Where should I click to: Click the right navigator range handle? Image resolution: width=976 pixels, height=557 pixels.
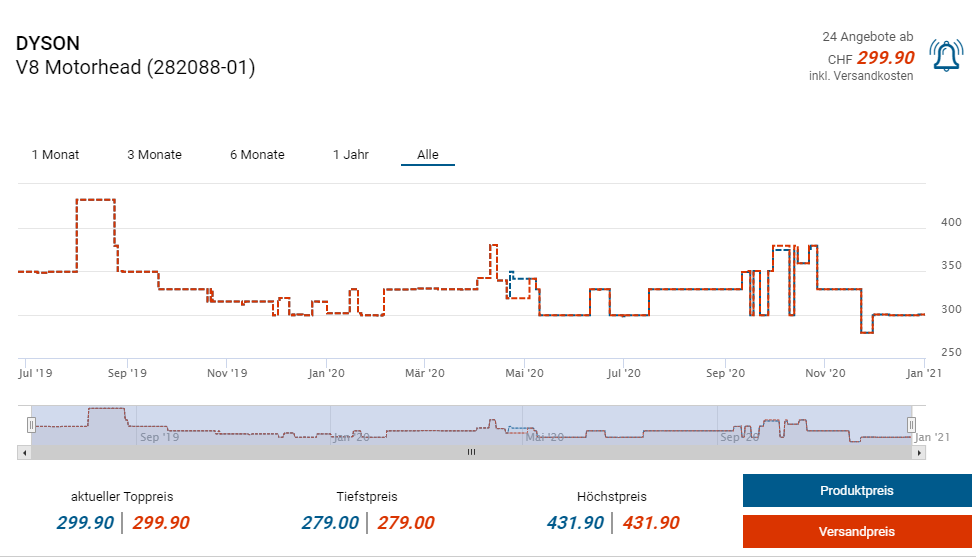(x=911, y=425)
